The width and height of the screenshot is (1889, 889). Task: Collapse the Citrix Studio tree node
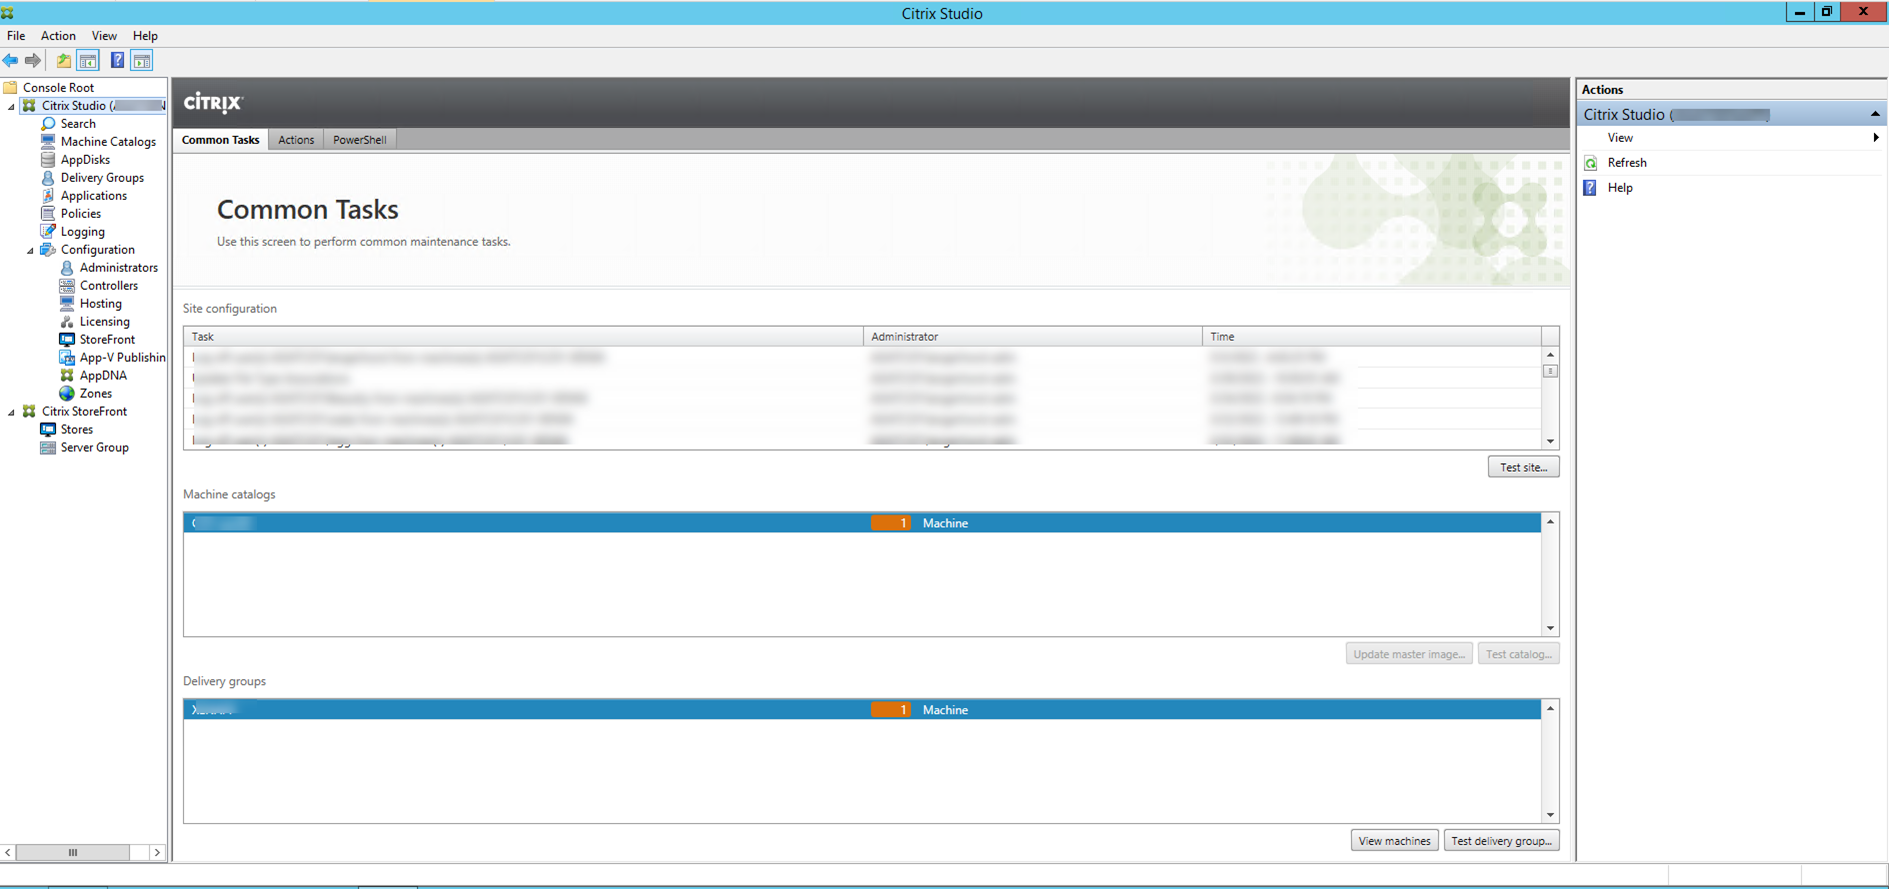pyautogui.click(x=12, y=106)
